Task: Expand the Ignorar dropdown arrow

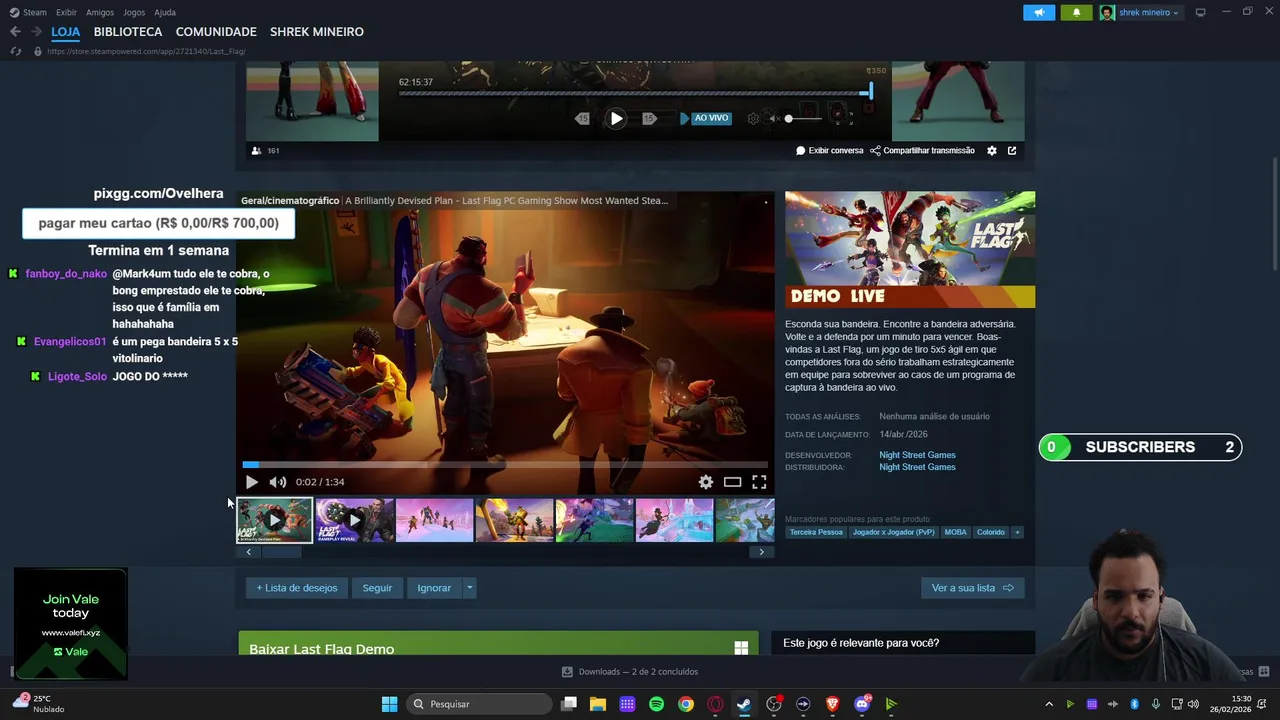Action: (x=469, y=588)
